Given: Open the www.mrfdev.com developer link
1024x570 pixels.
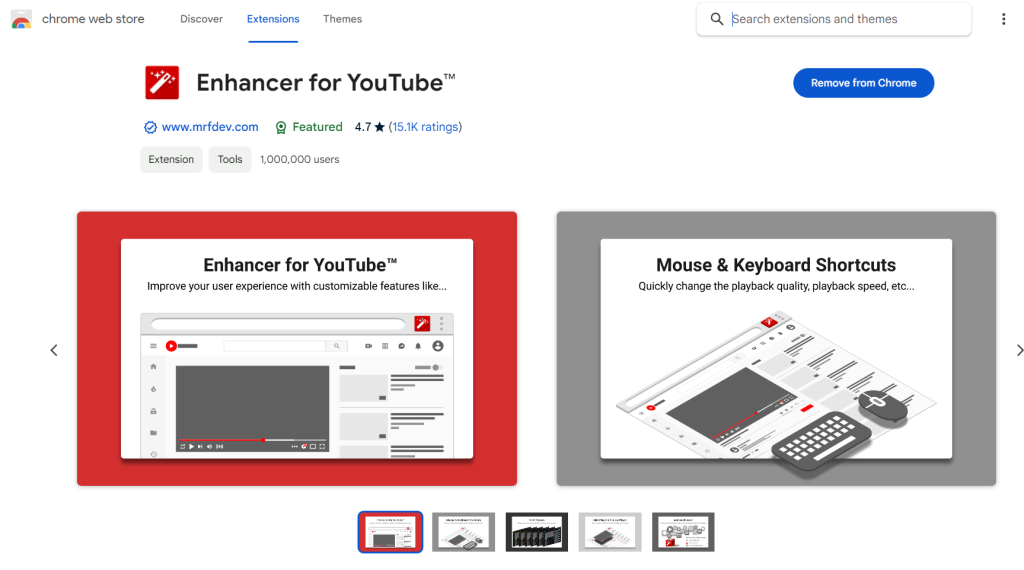Looking at the screenshot, I should point(210,127).
